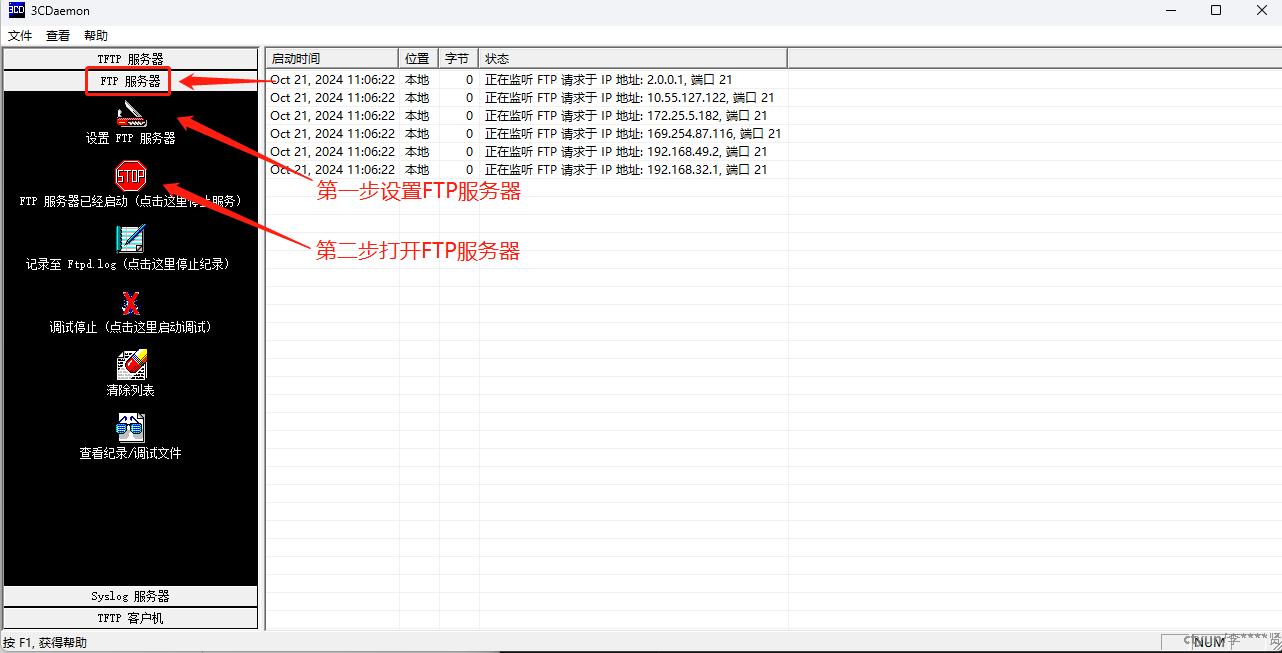
Task: Select the log row listening on IP 169.254.87.116
Action: (x=527, y=134)
